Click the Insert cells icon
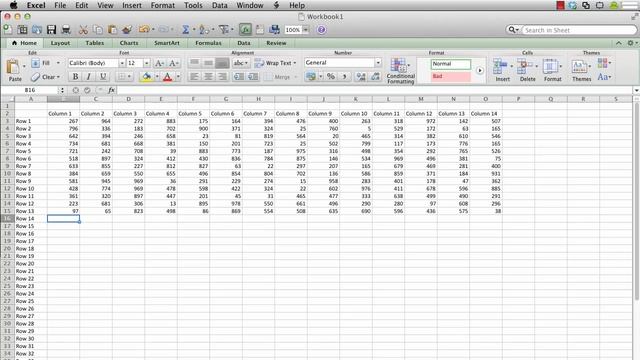640x360 pixels. 501,66
